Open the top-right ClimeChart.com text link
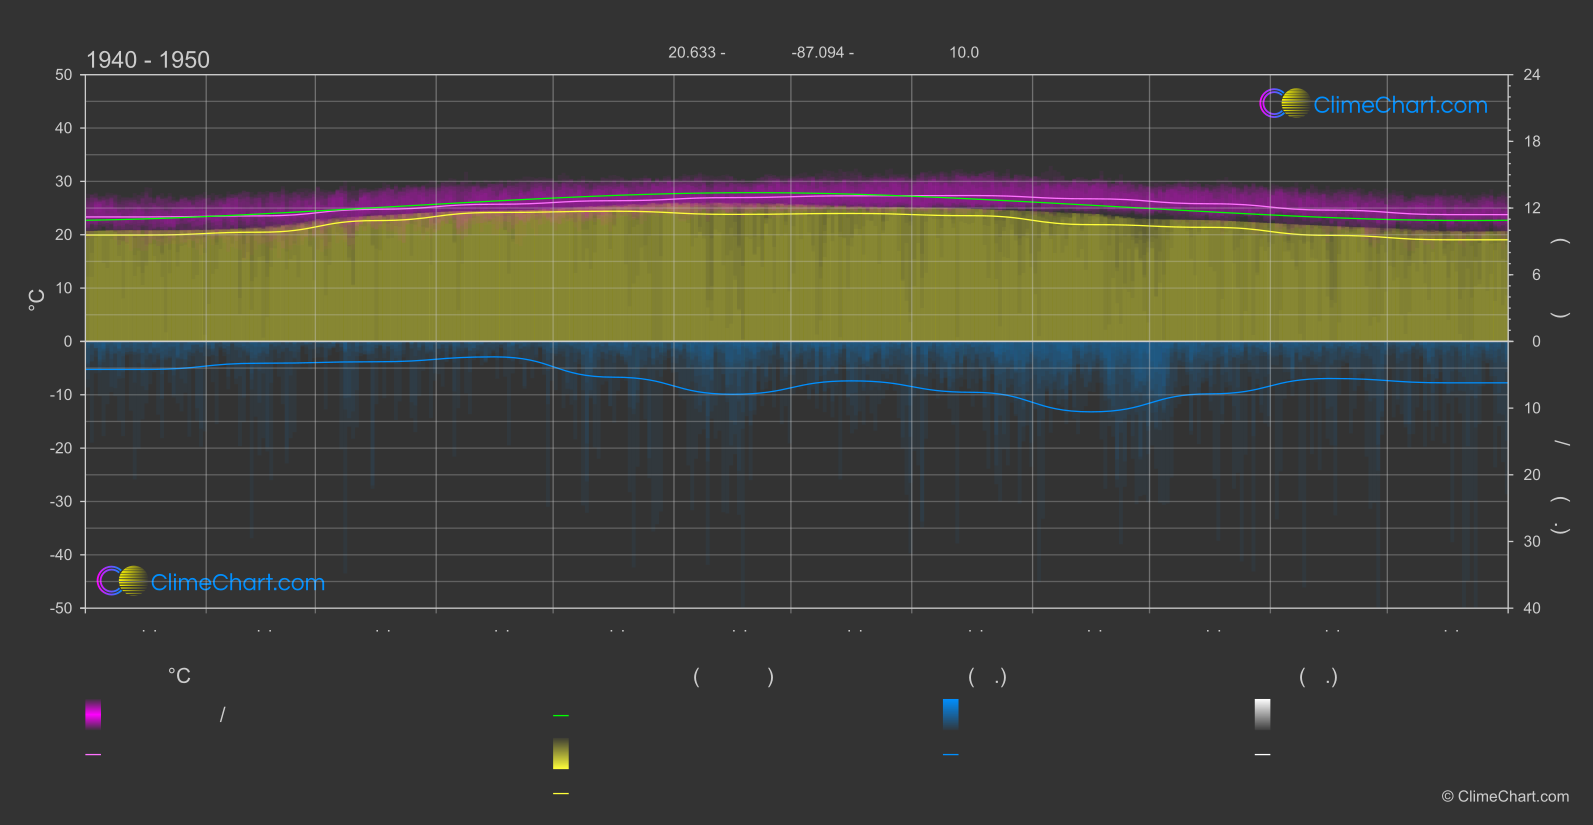 [1400, 105]
